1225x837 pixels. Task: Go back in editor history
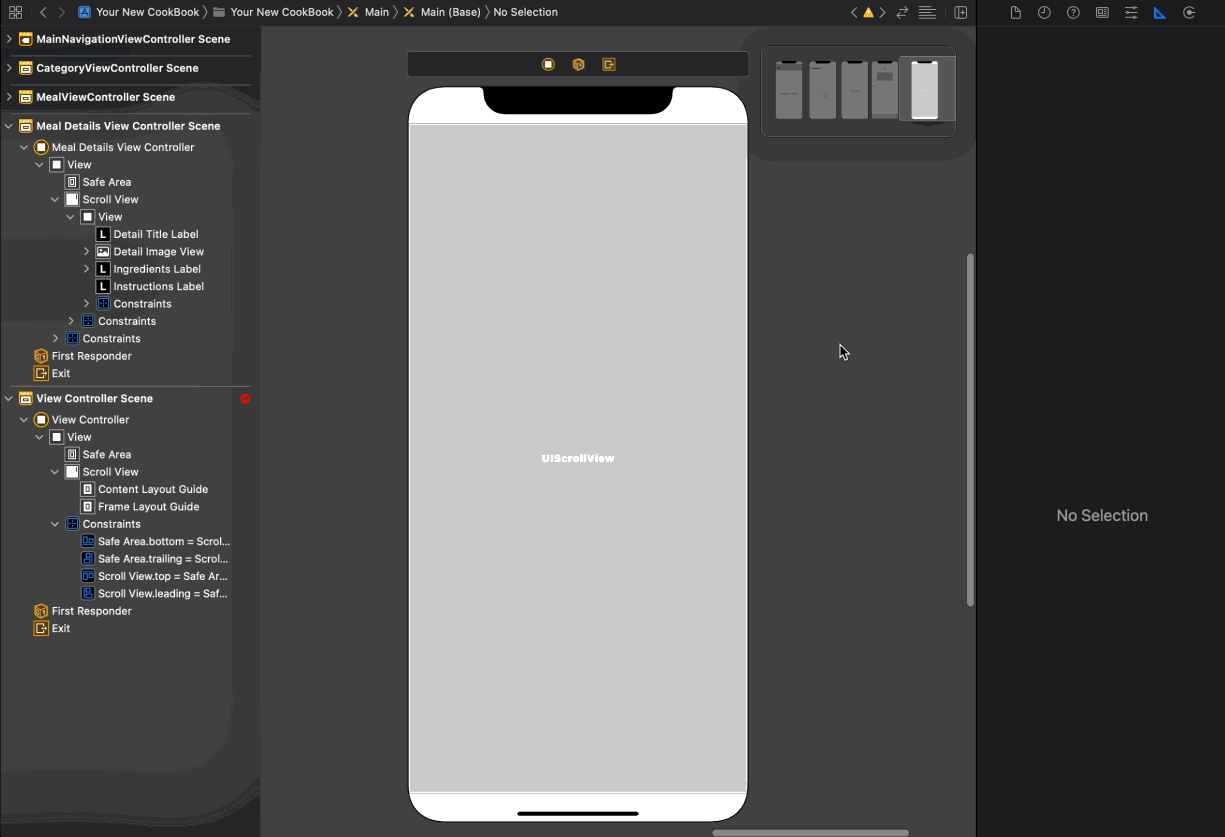pyautogui.click(x=43, y=12)
